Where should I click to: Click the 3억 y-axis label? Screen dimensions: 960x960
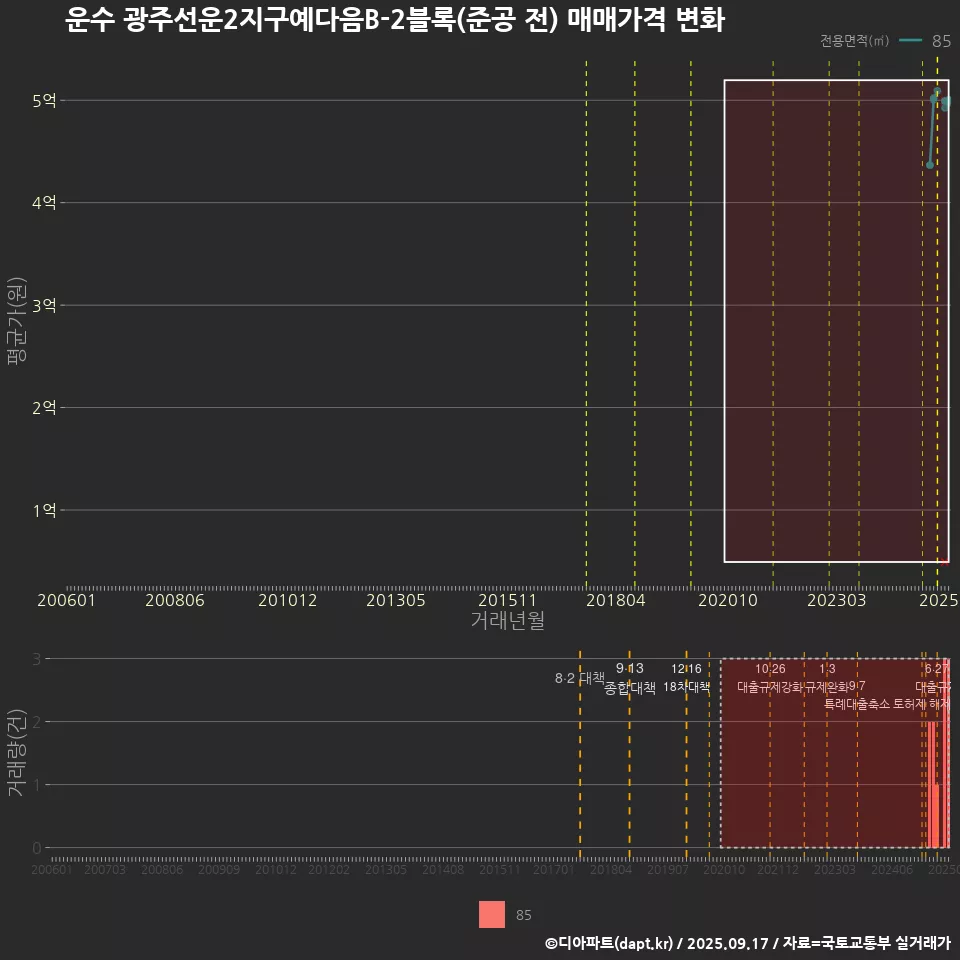click(44, 305)
